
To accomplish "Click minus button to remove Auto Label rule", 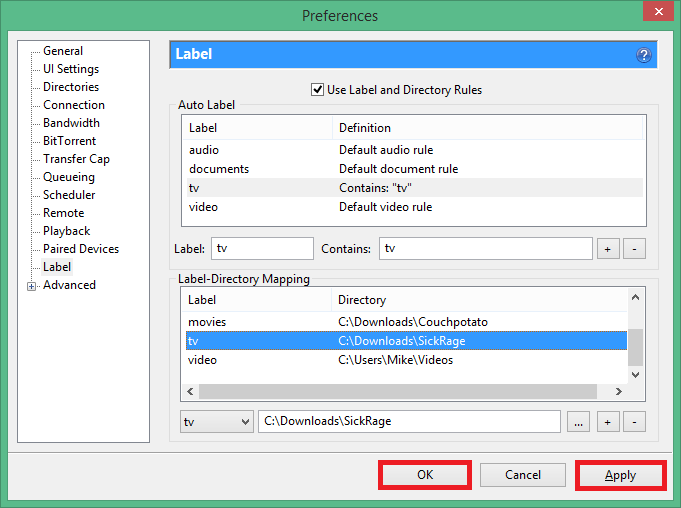I will (636, 249).
